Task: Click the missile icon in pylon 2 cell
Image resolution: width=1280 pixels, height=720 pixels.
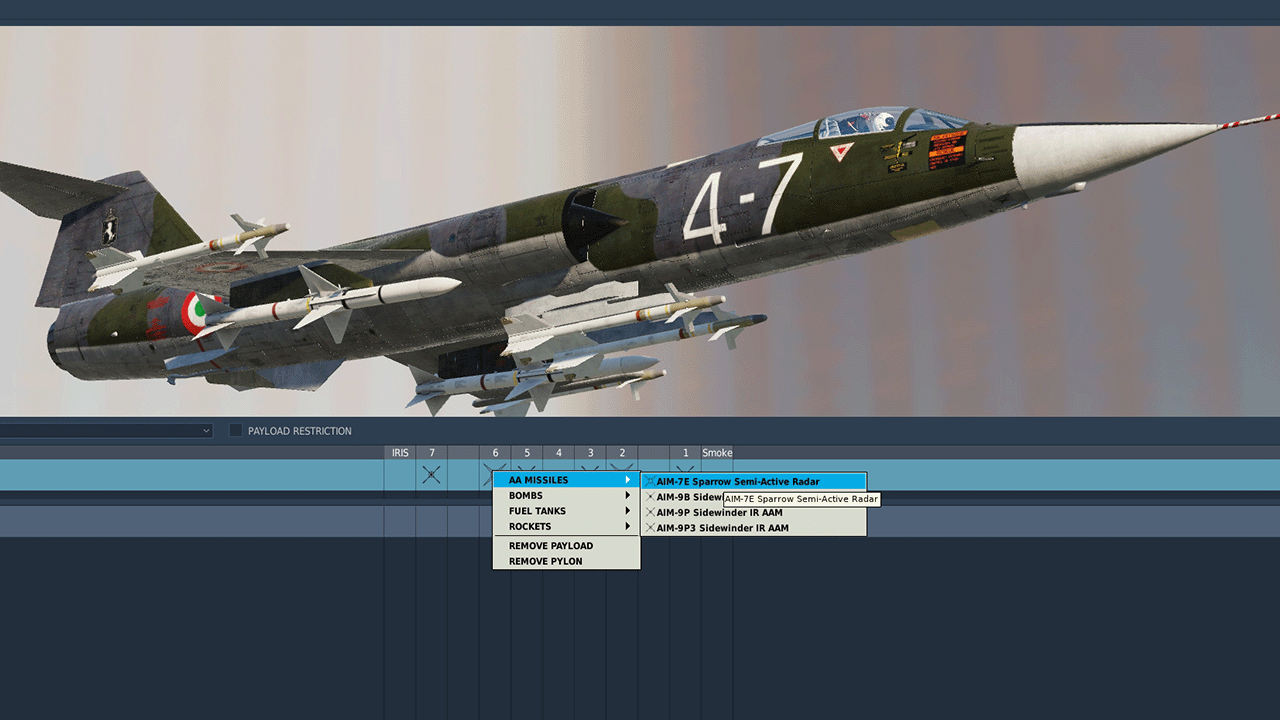Action: point(622,467)
